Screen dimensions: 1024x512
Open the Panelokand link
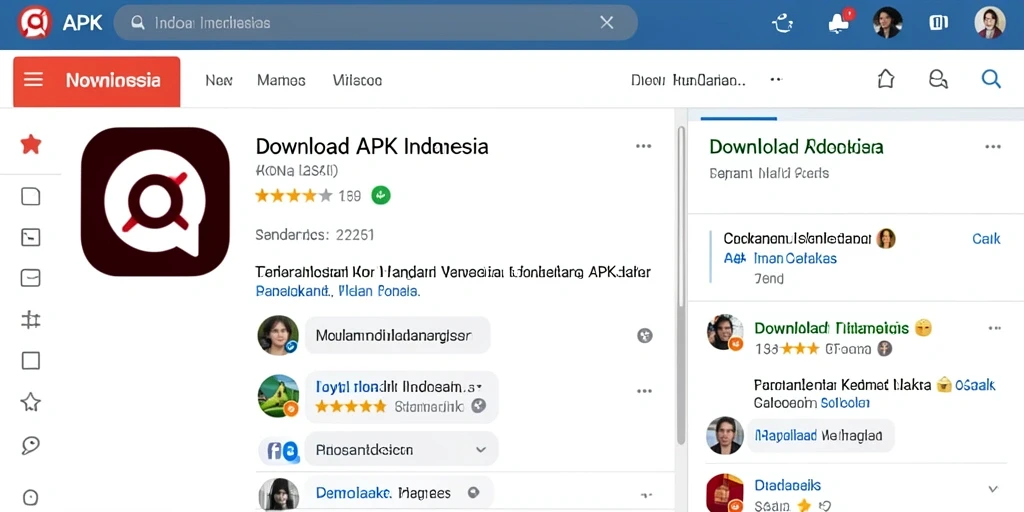tap(294, 291)
